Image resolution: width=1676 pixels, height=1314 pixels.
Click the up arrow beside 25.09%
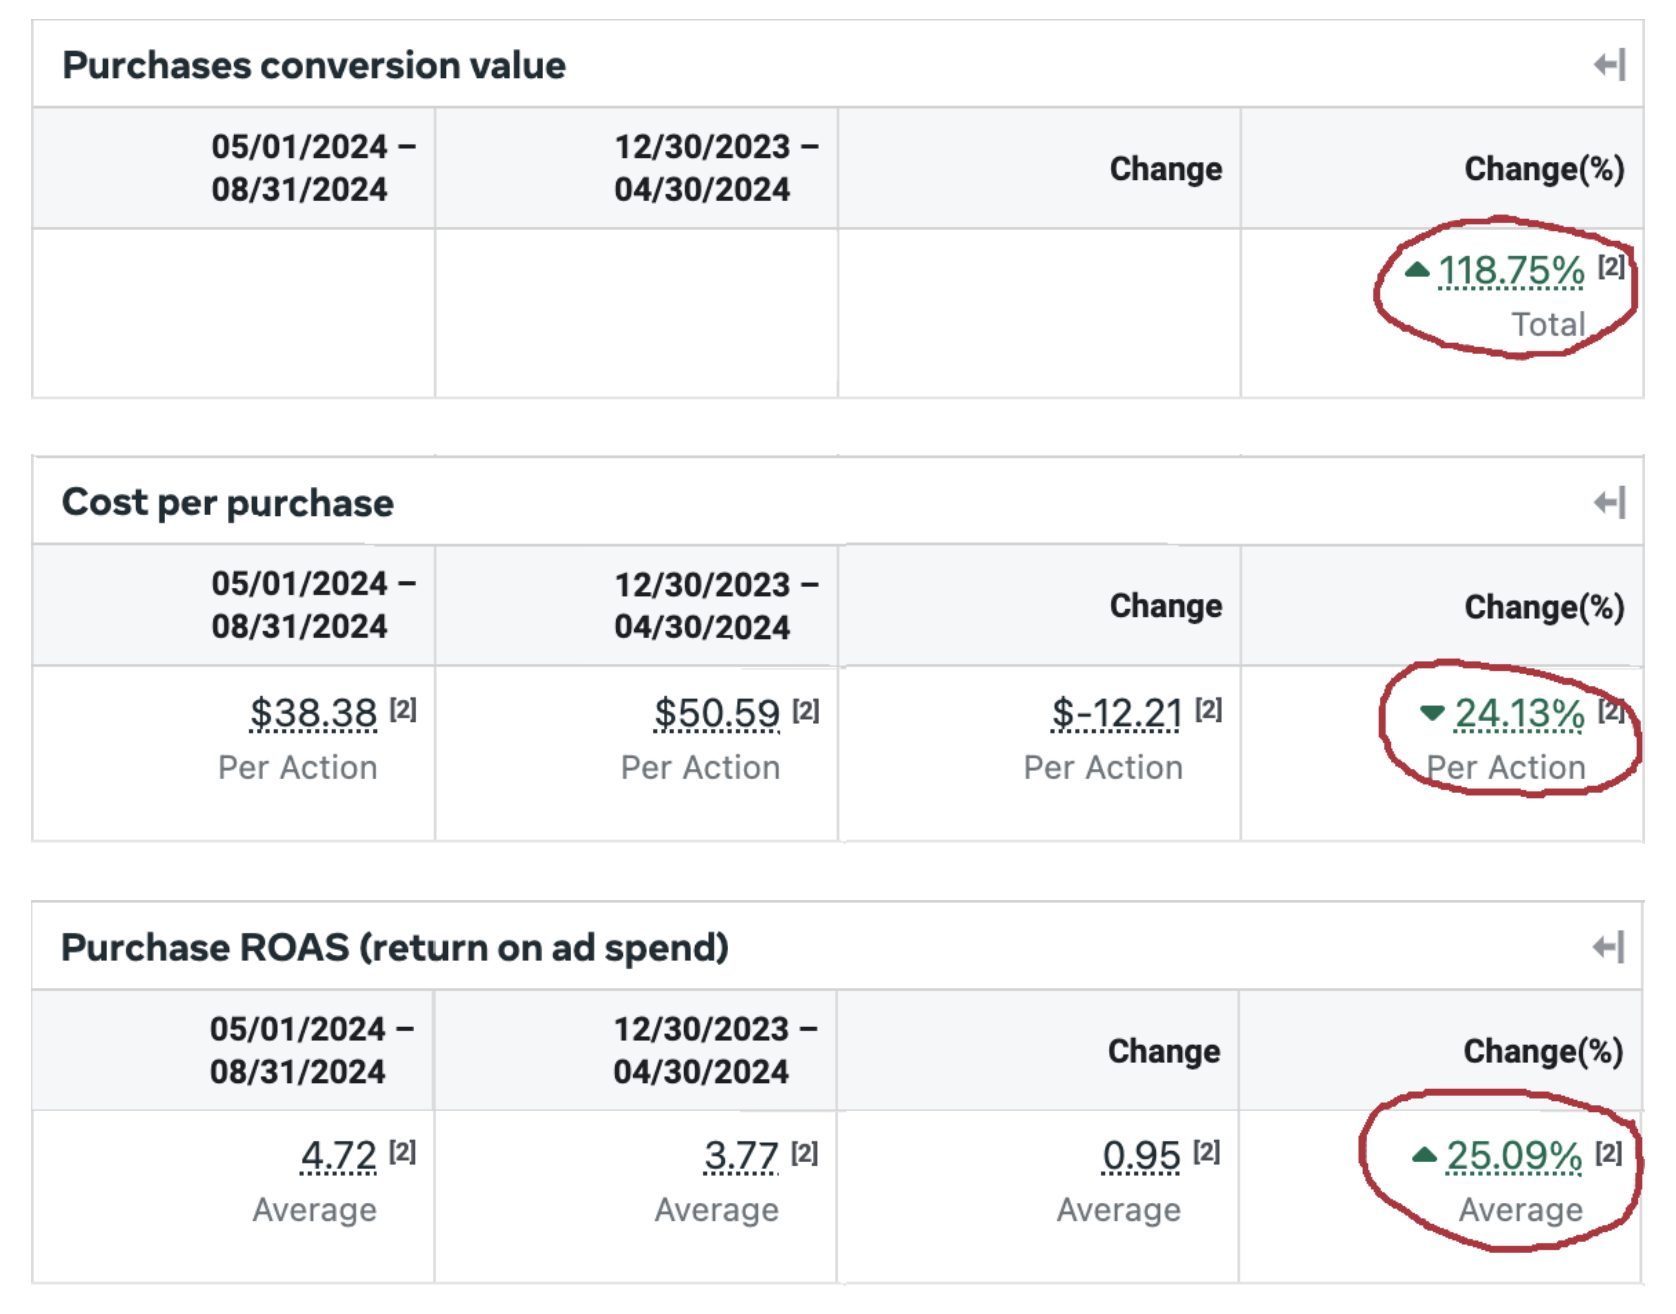tap(1424, 1156)
